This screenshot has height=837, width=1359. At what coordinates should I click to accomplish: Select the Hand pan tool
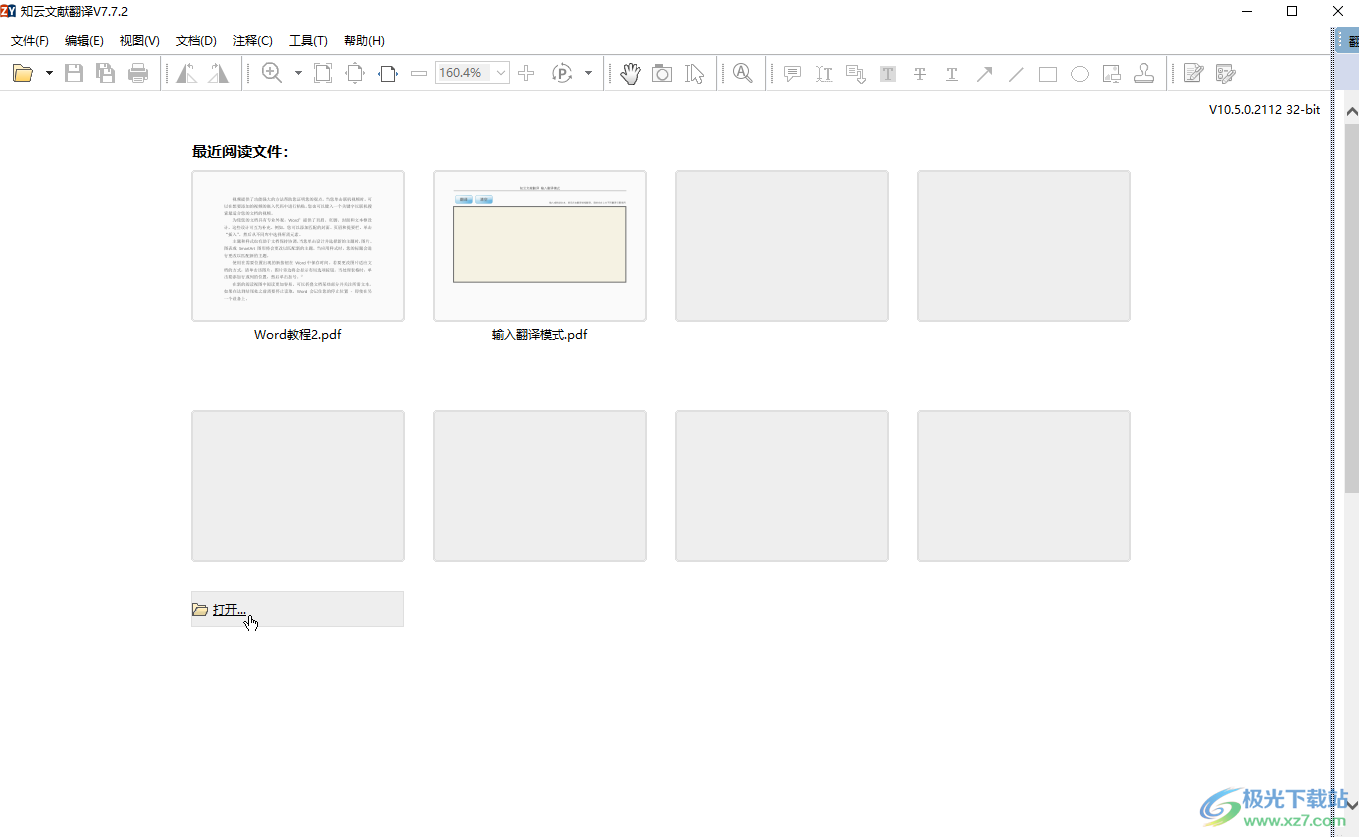(x=629, y=73)
